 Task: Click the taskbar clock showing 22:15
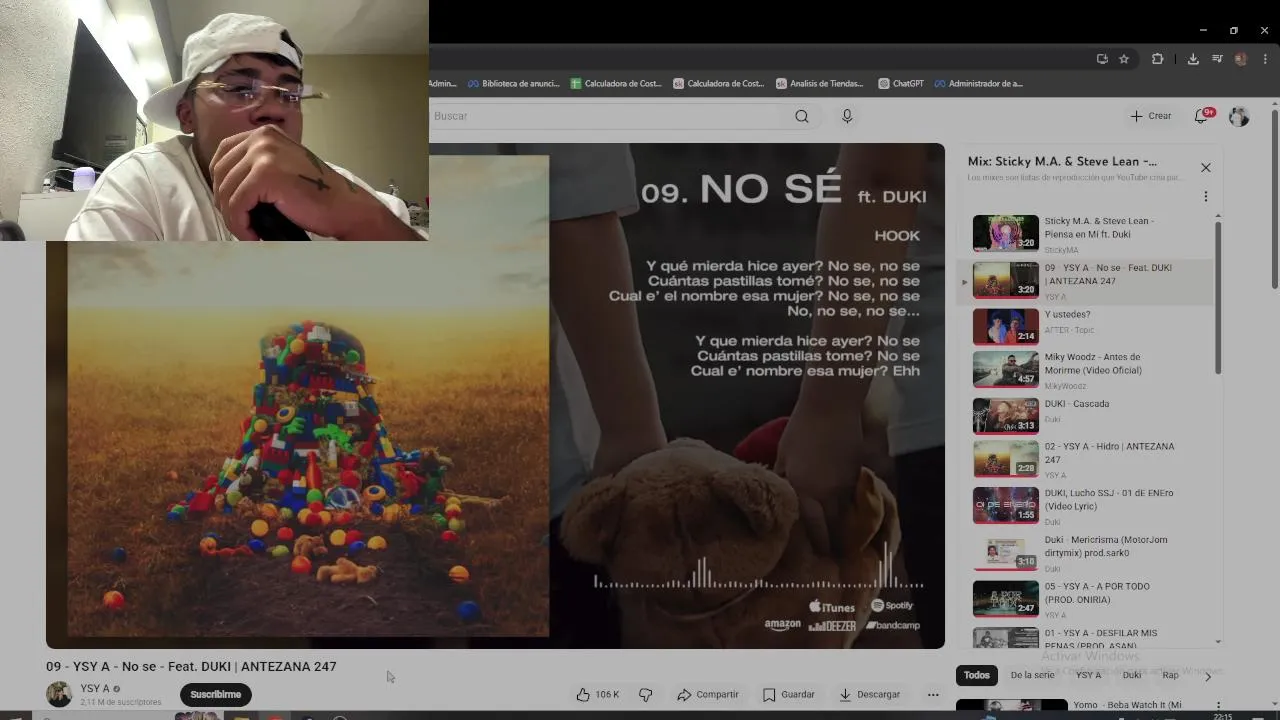tap(1222, 716)
